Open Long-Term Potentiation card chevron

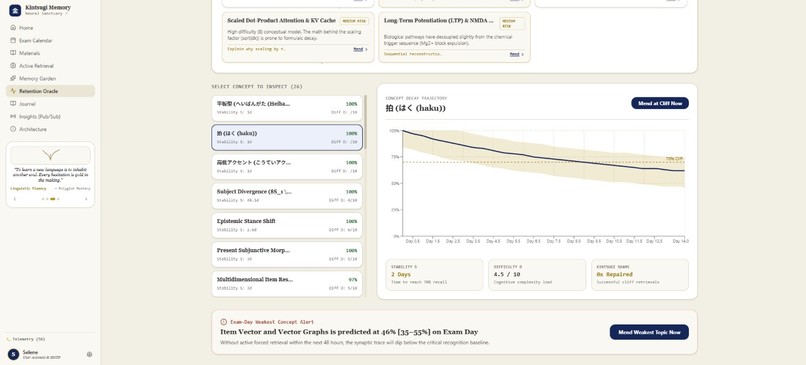pos(523,54)
